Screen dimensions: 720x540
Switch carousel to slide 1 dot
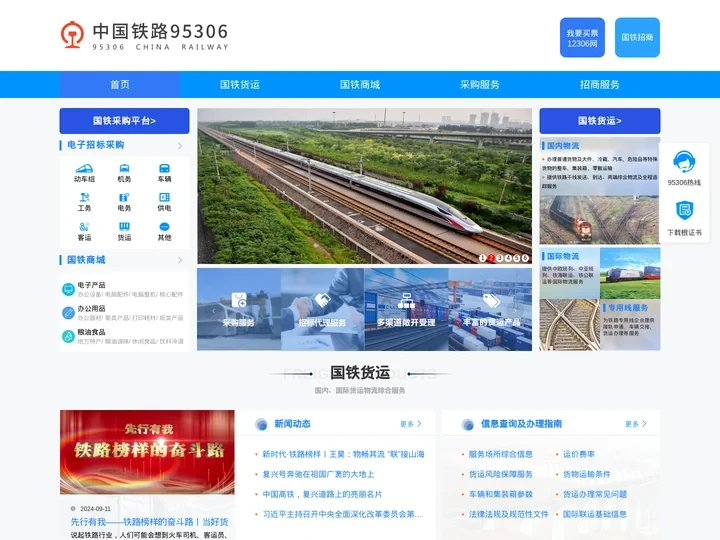tap(483, 258)
